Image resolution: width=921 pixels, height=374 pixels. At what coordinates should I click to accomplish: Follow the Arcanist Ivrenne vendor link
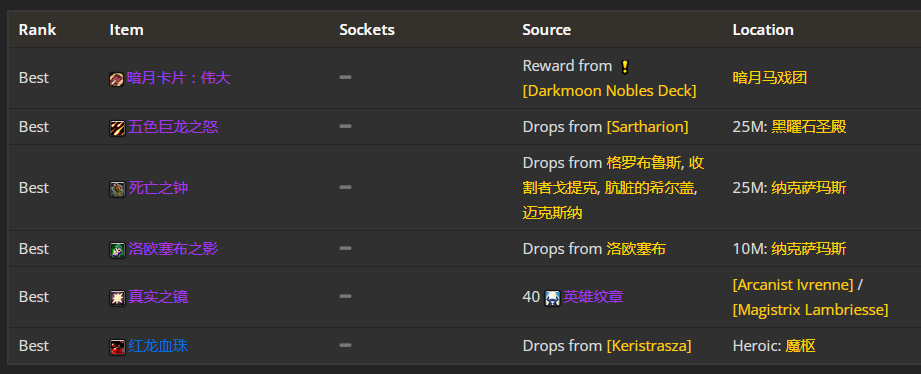793,285
